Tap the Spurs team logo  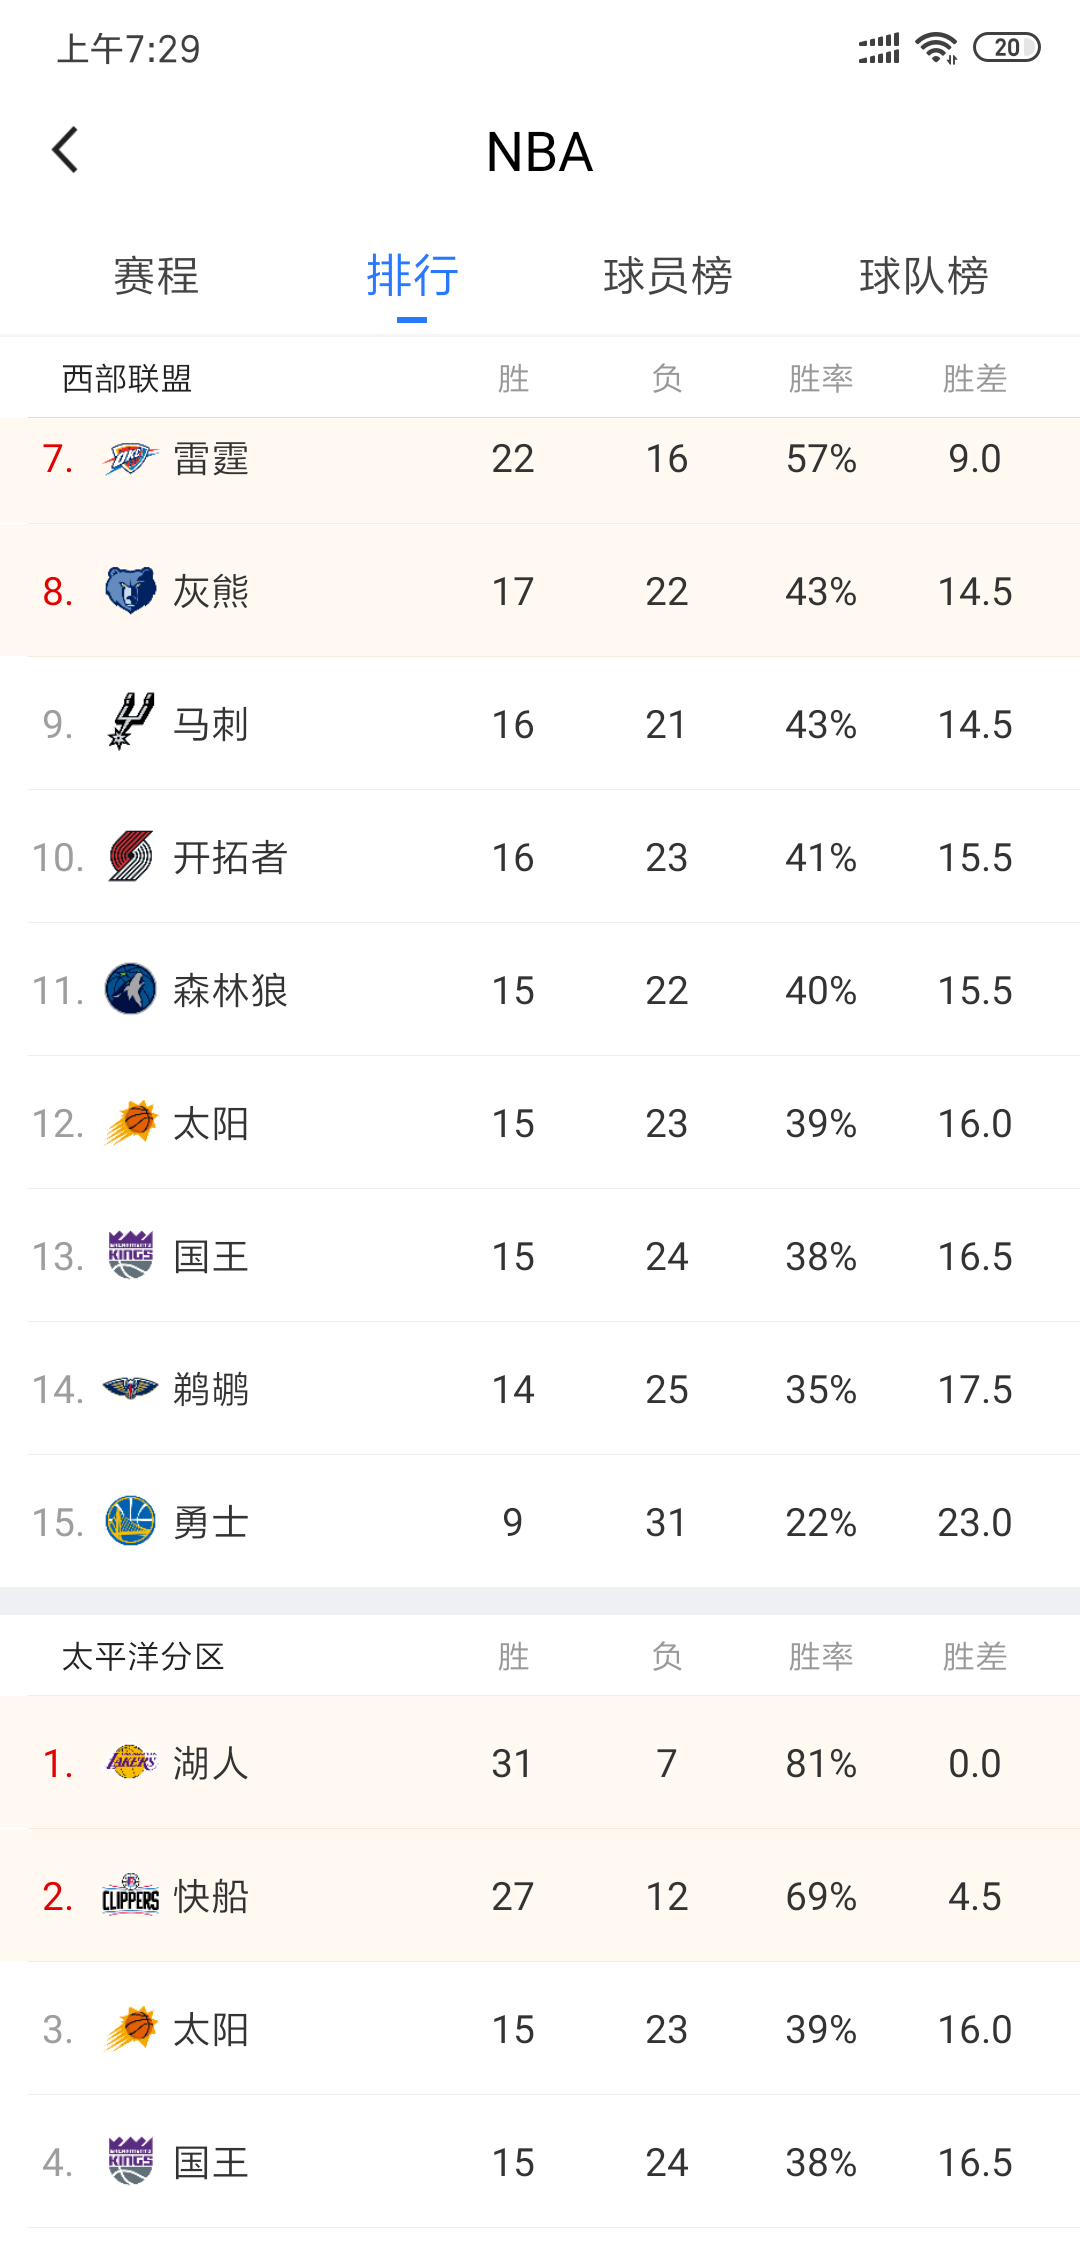pyautogui.click(x=130, y=722)
